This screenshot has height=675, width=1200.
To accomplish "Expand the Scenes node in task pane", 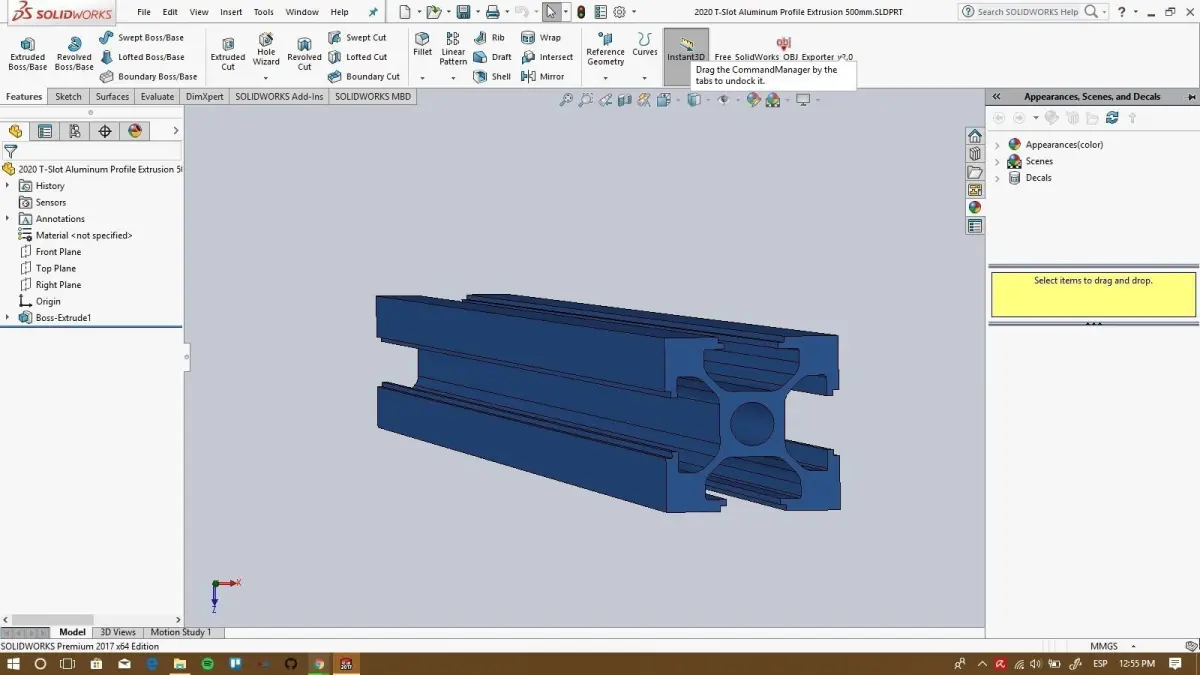I will tap(997, 162).
